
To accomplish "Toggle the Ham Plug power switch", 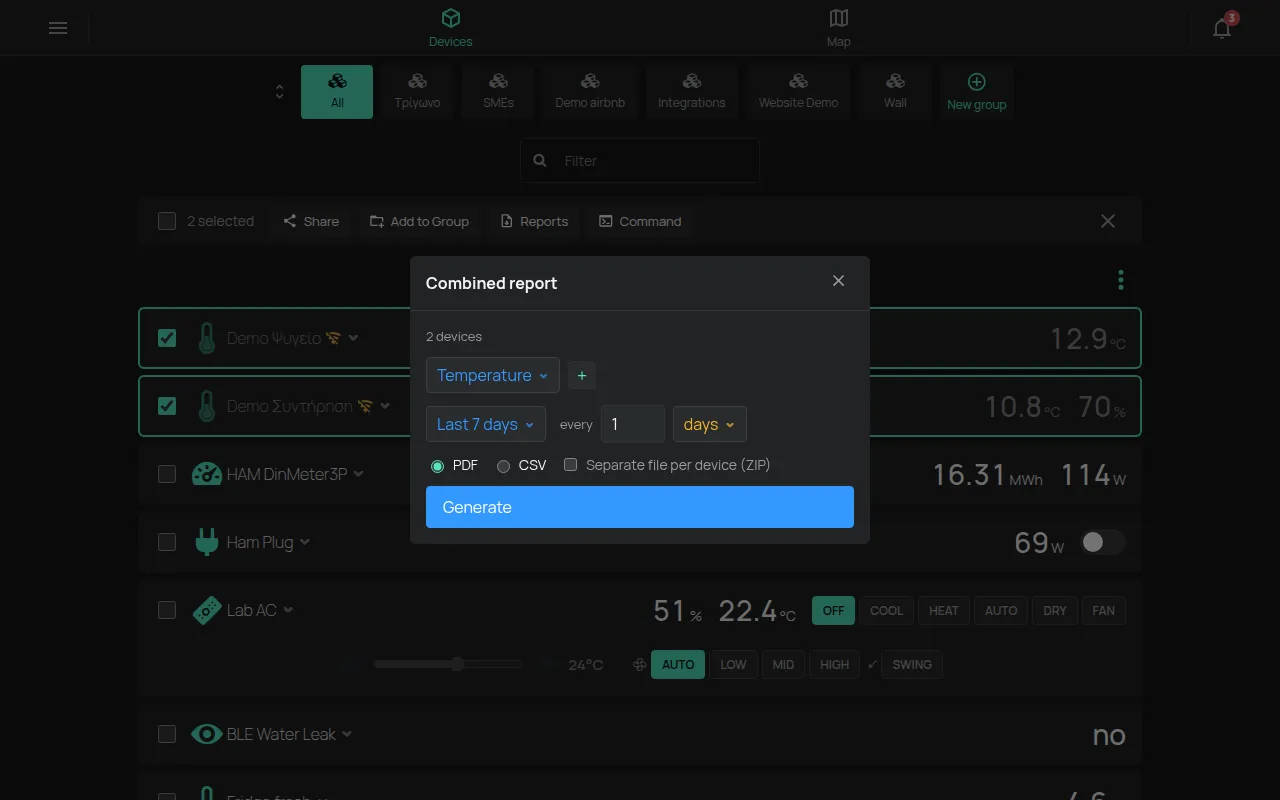I will (x=1103, y=542).
